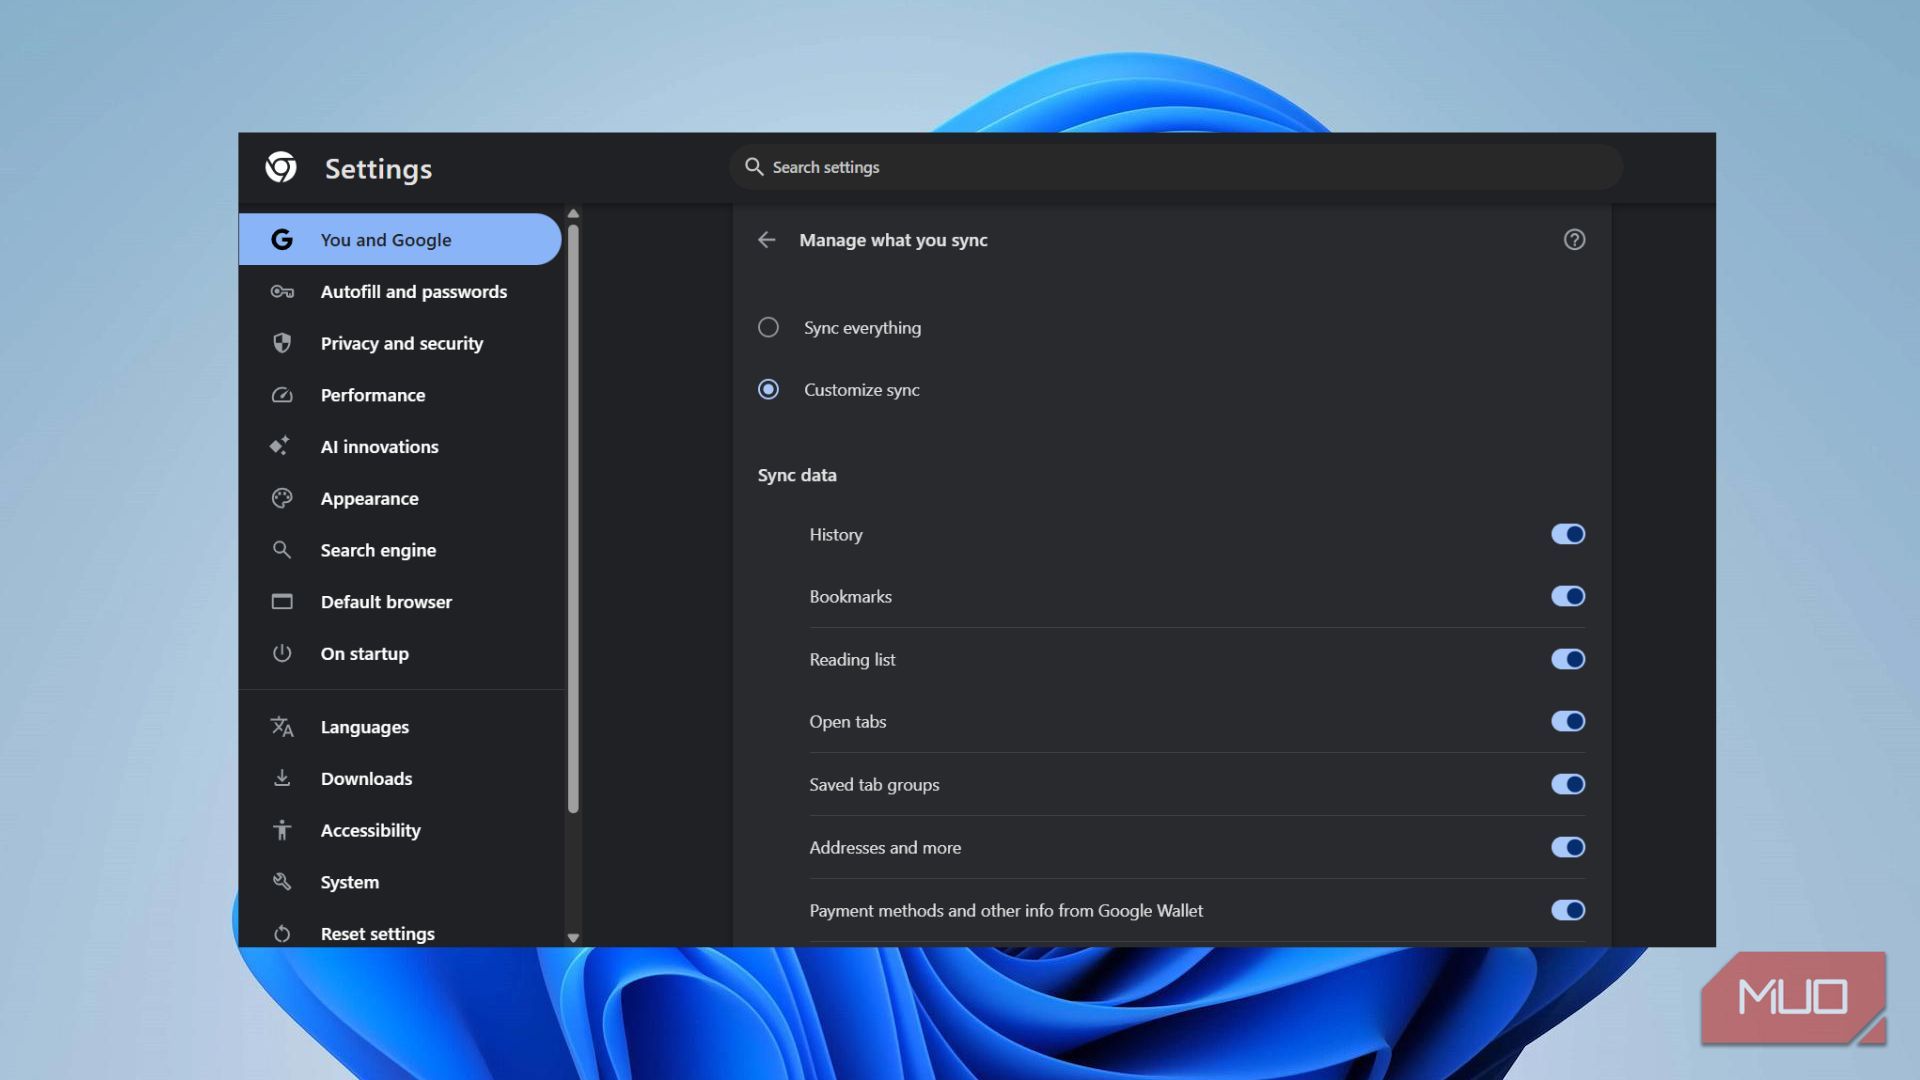
Task: Turn off the Bookmarks sync toggle
Action: click(1568, 596)
